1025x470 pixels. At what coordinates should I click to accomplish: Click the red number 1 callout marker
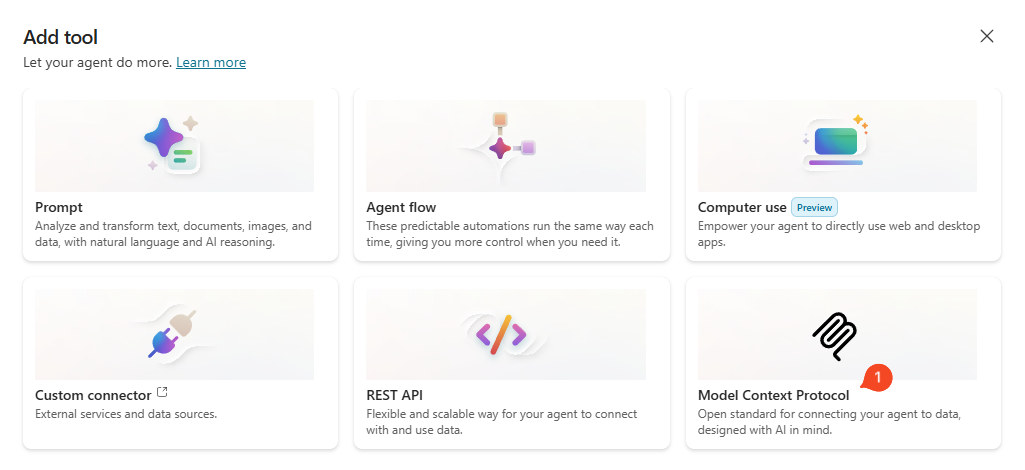coord(877,378)
